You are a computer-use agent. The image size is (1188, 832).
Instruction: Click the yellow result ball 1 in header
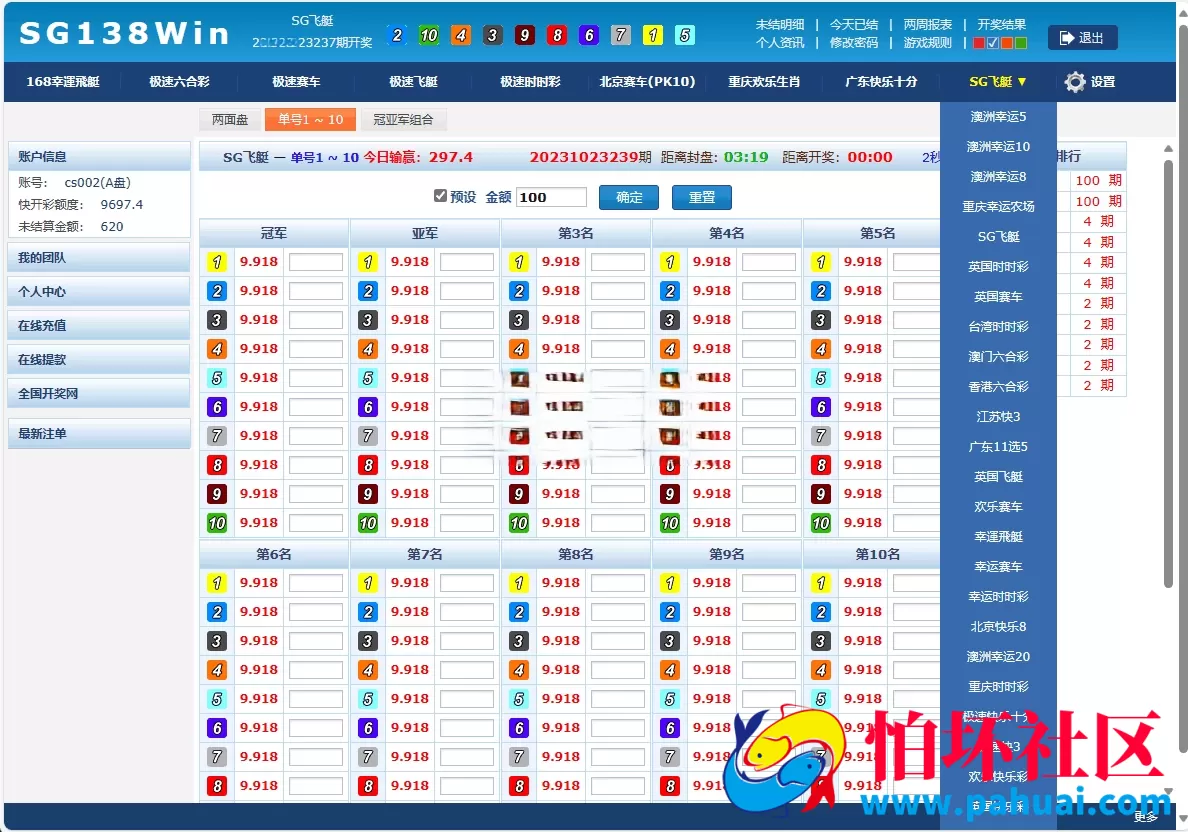click(652, 35)
